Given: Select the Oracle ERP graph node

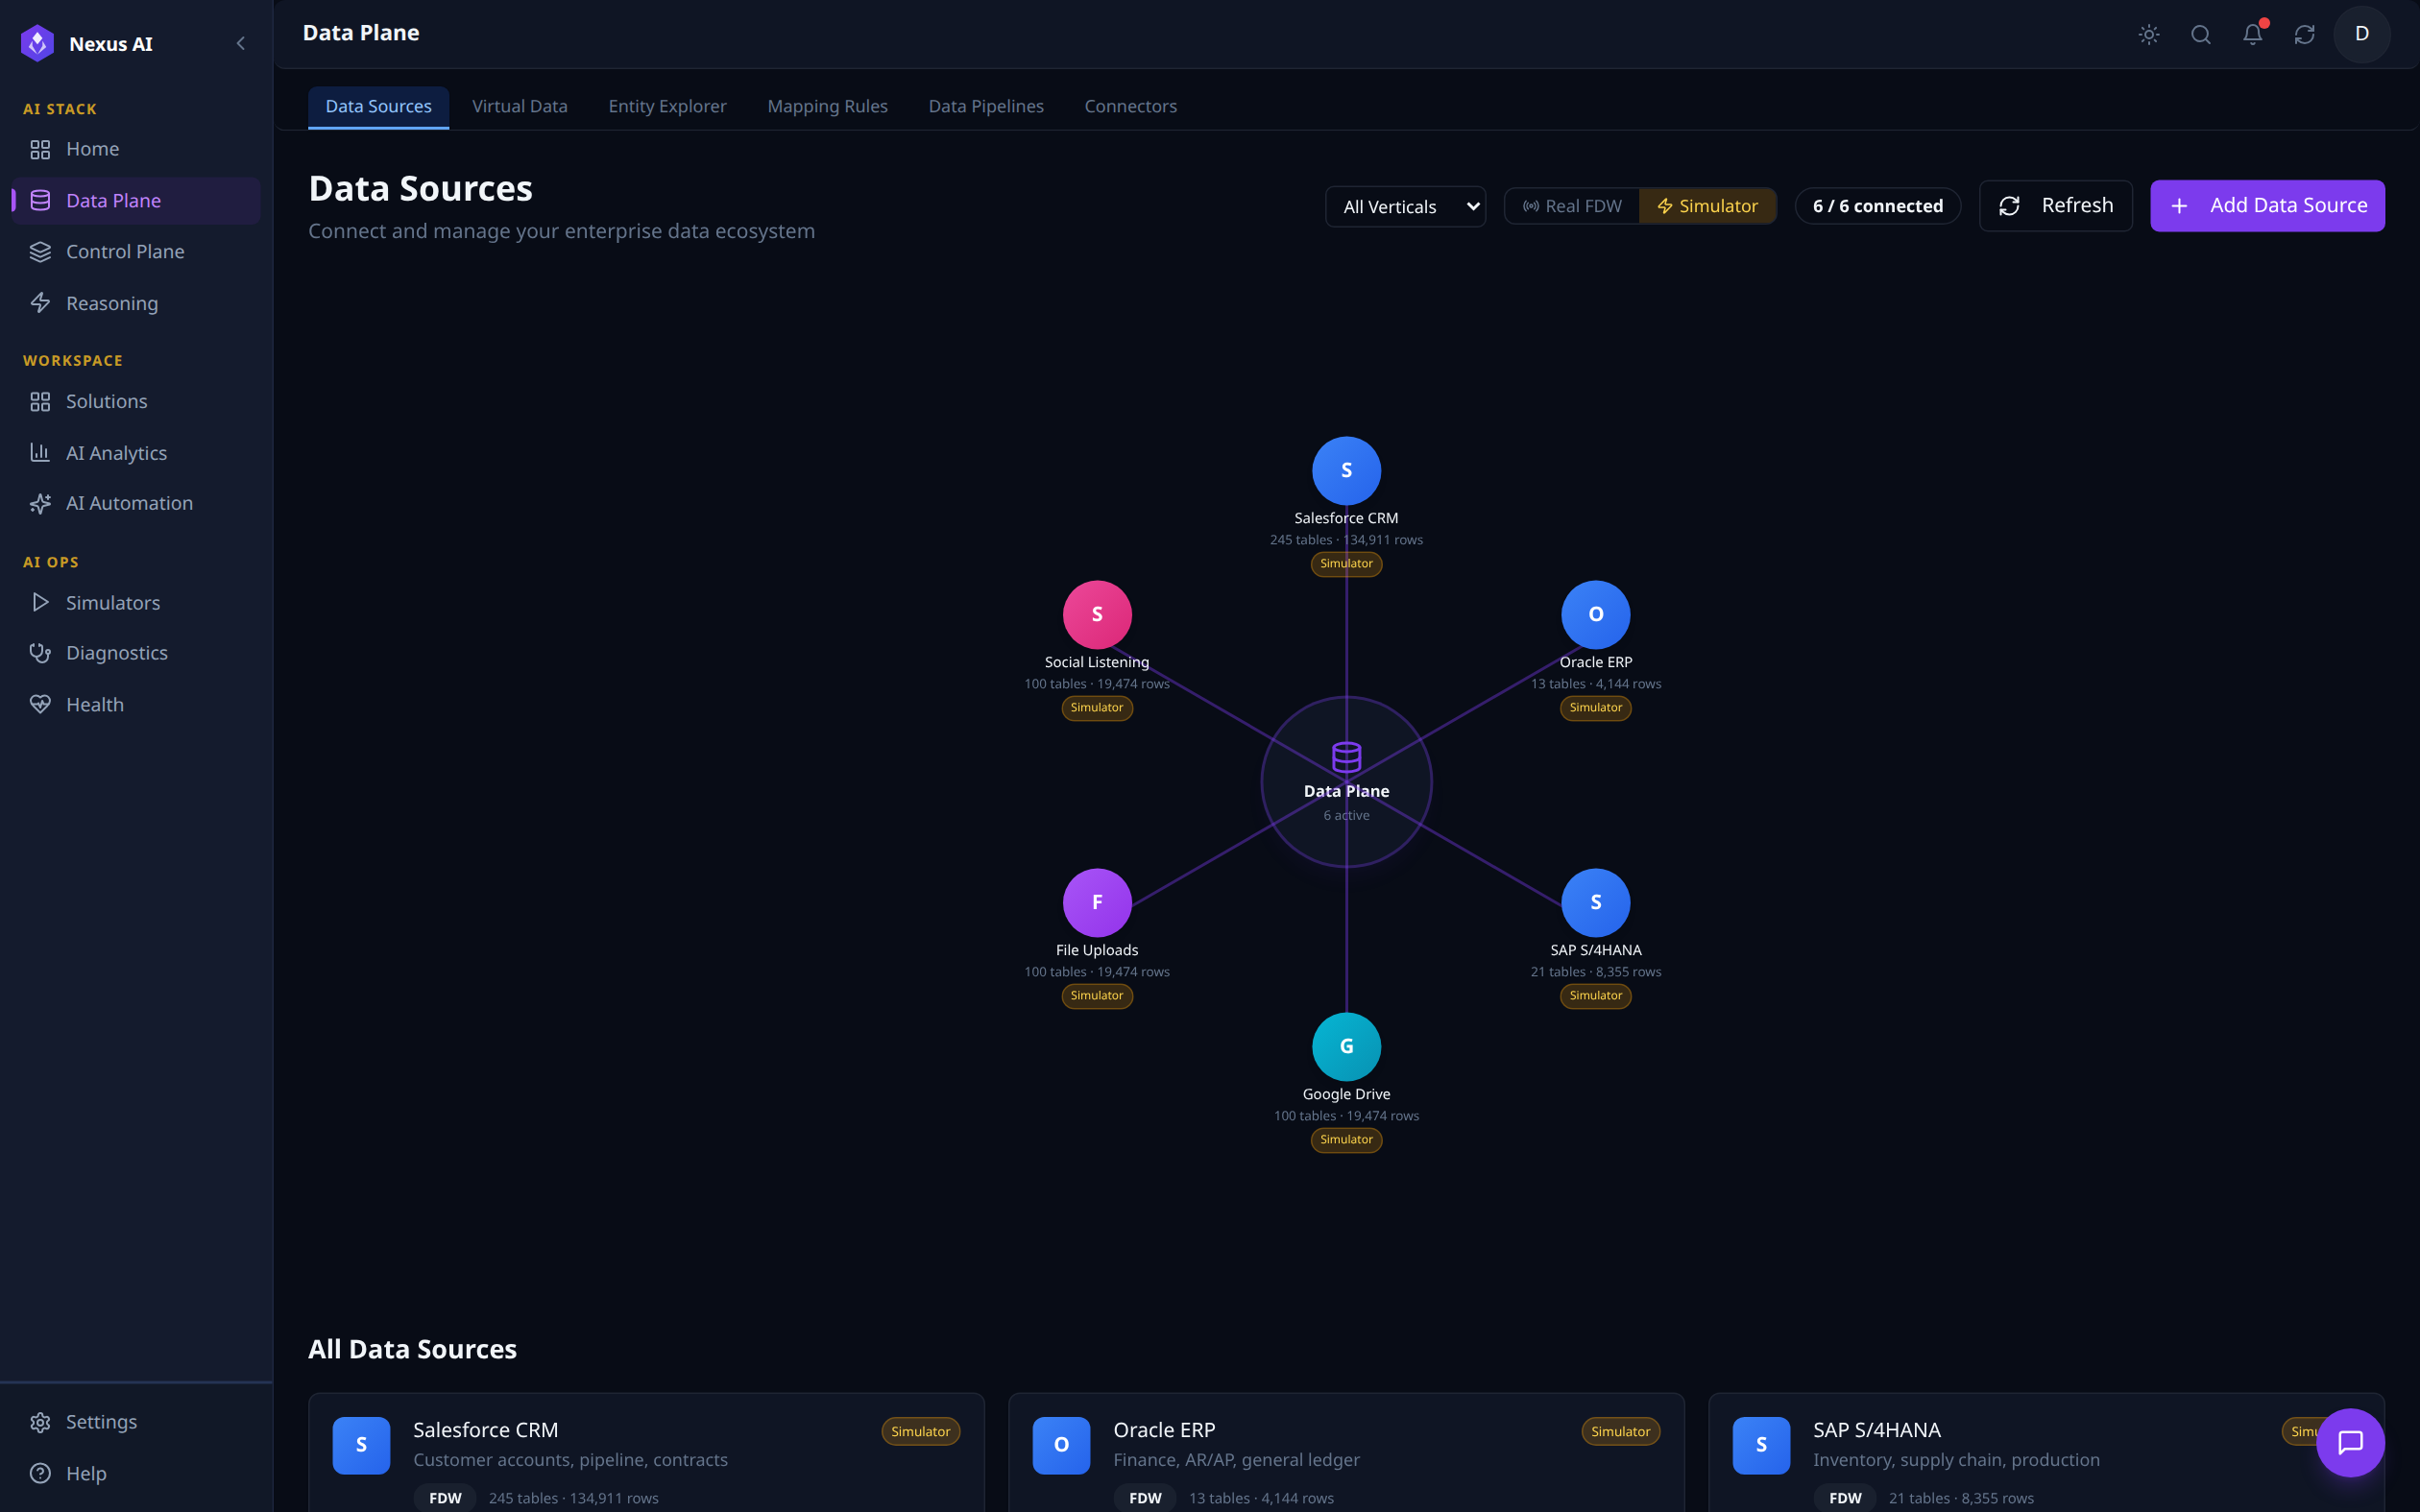Looking at the screenshot, I should pyautogui.click(x=1596, y=615).
